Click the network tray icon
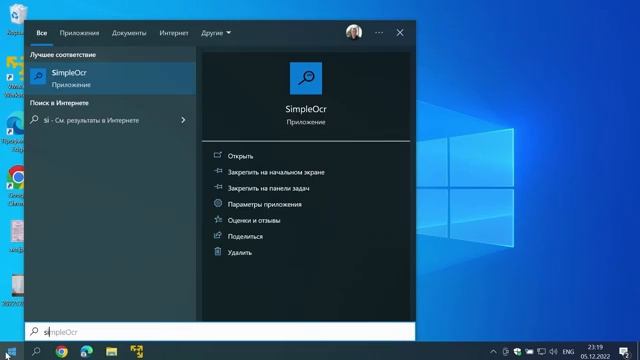640x360 pixels. 541,351
